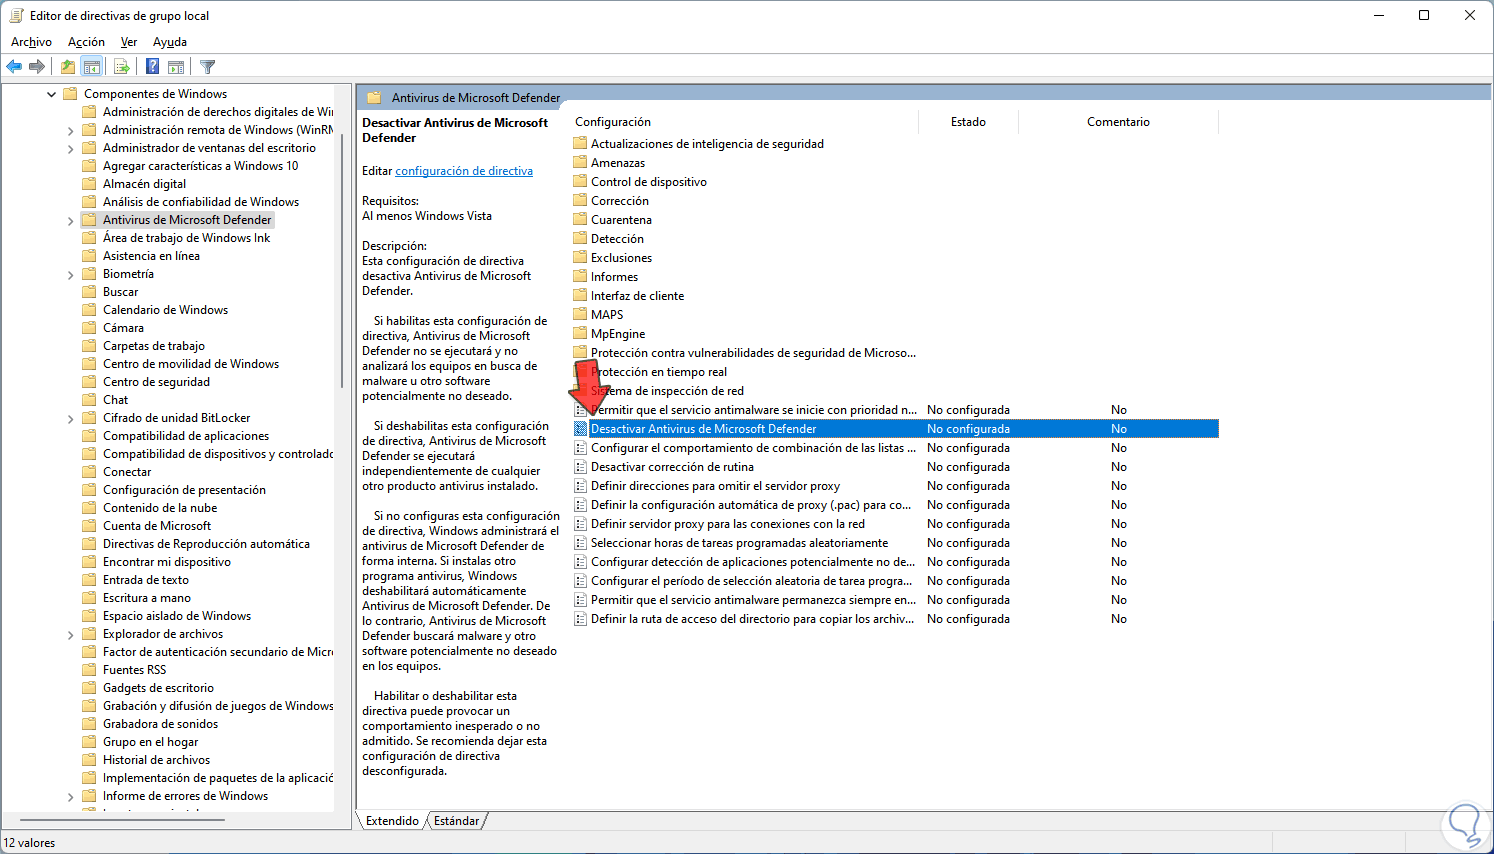The width and height of the screenshot is (1494, 854).
Task: Click the filter funnel icon in toolbar
Action: coord(207,67)
